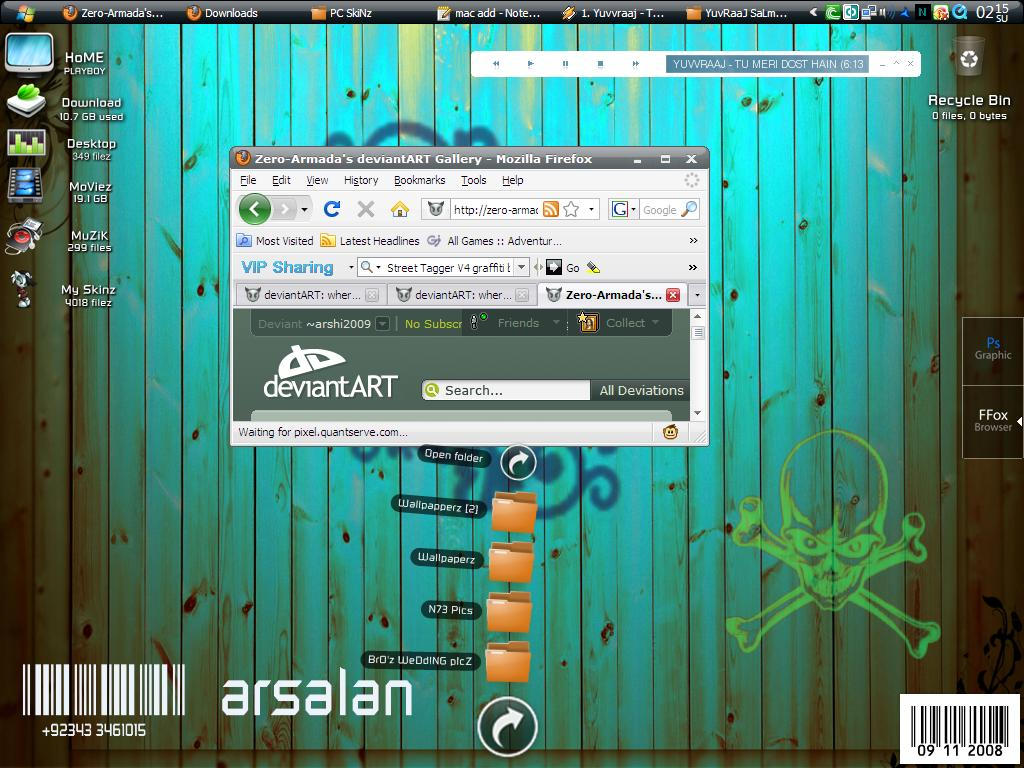Click the smiley icon in Firefox status bar

point(669,431)
